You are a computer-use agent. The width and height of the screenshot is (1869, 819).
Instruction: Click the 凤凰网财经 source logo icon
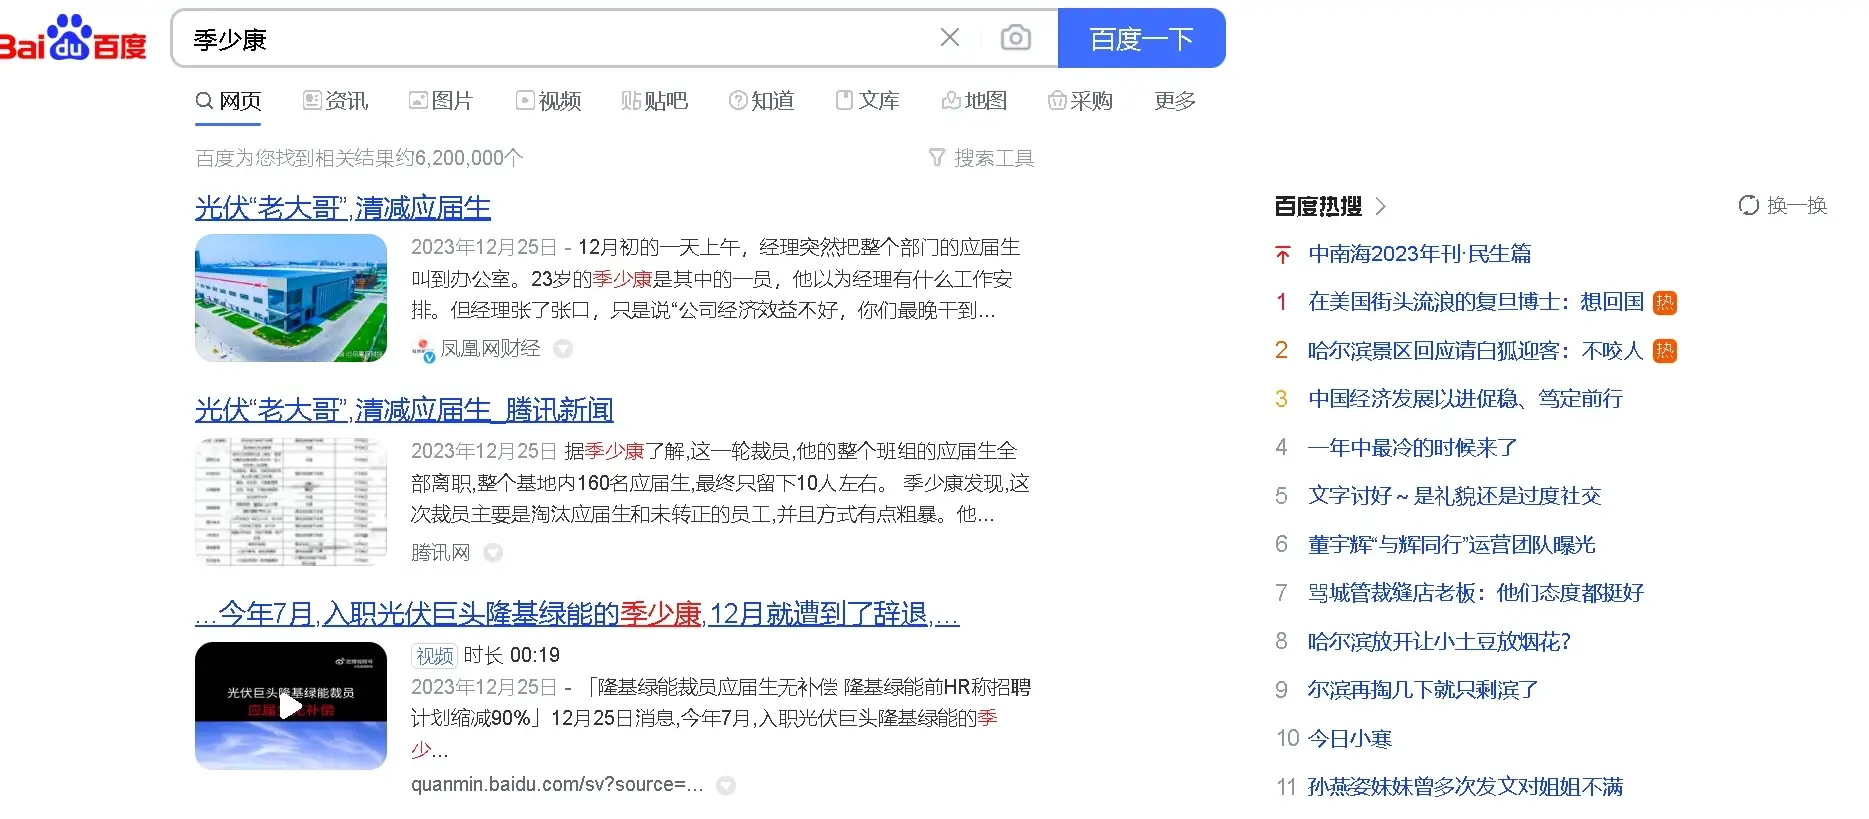click(x=423, y=349)
